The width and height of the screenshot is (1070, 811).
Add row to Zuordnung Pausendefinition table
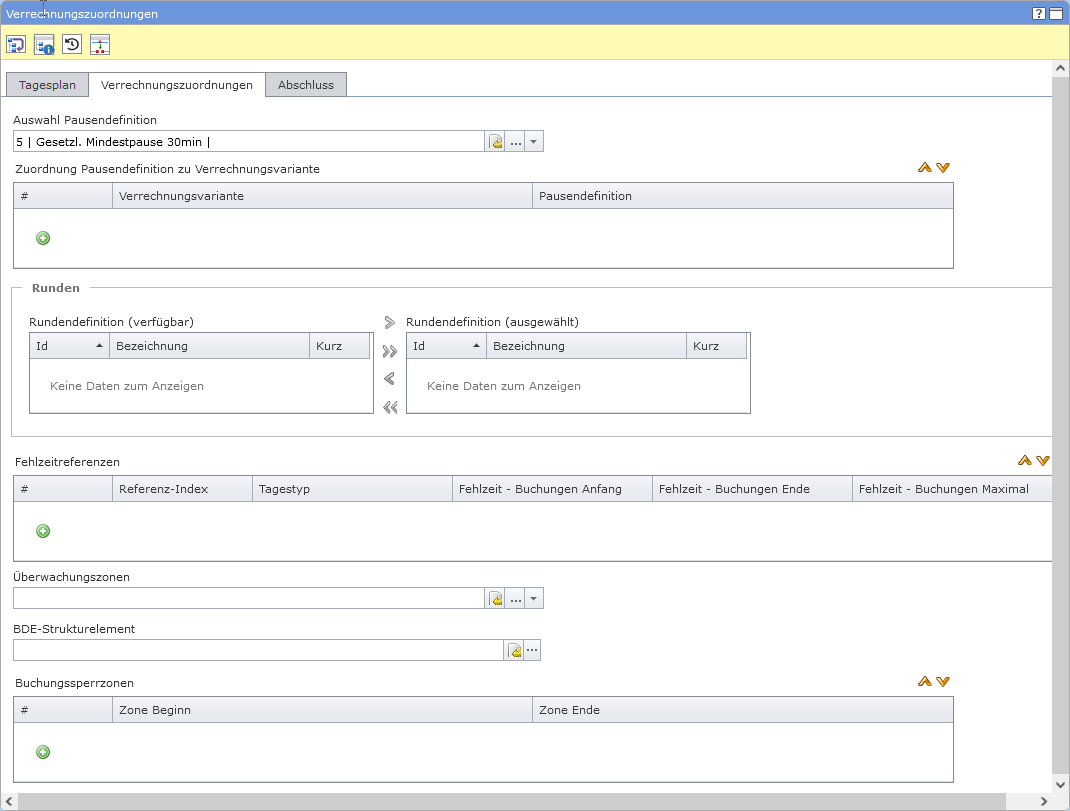[x=43, y=238]
